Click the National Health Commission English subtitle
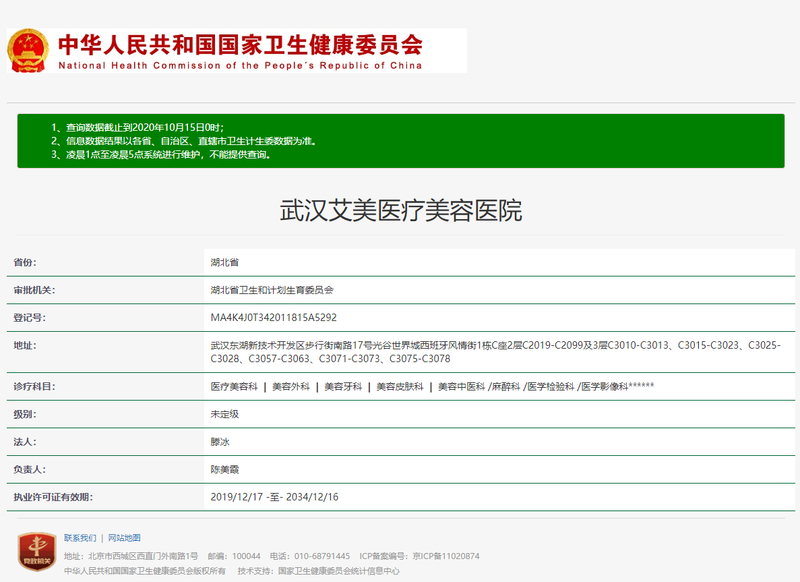 coord(240,66)
